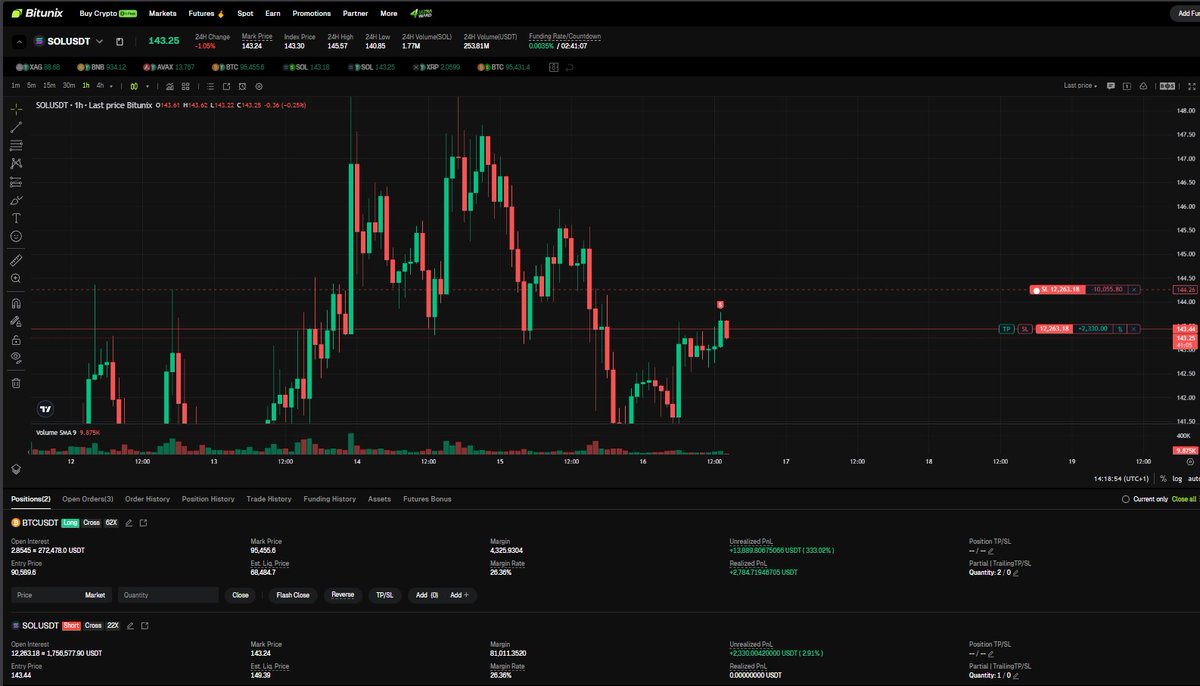Screen dimensions: 1200x686
Task: Switch to Position History tab
Action: tap(208, 499)
